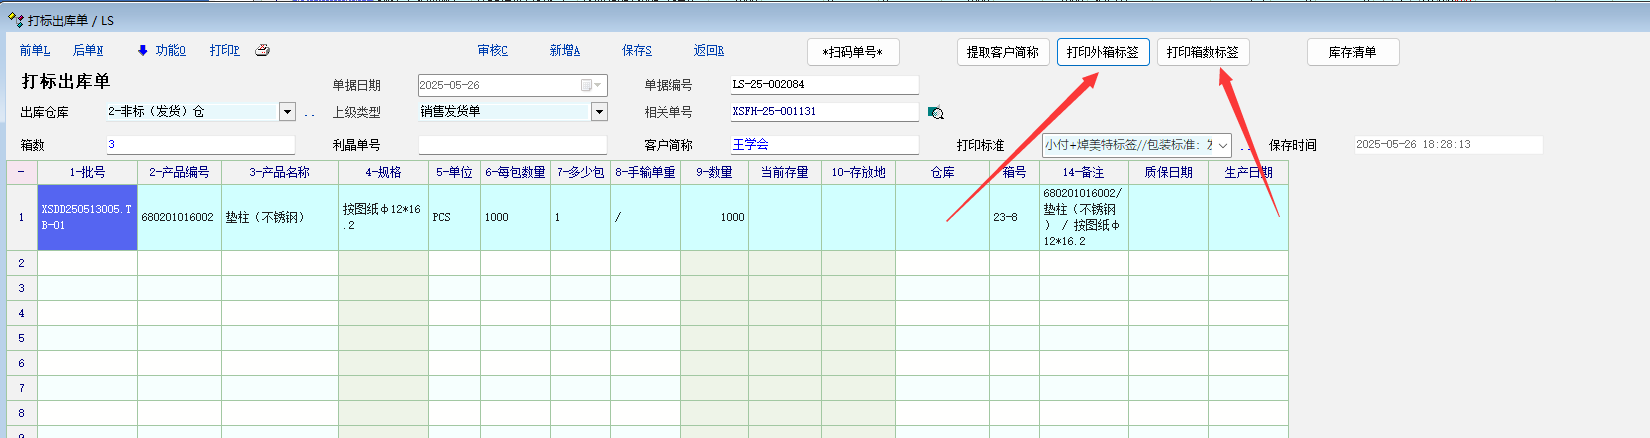Open the 上级类型 dropdown list

pyautogui.click(x=599, y=112)
